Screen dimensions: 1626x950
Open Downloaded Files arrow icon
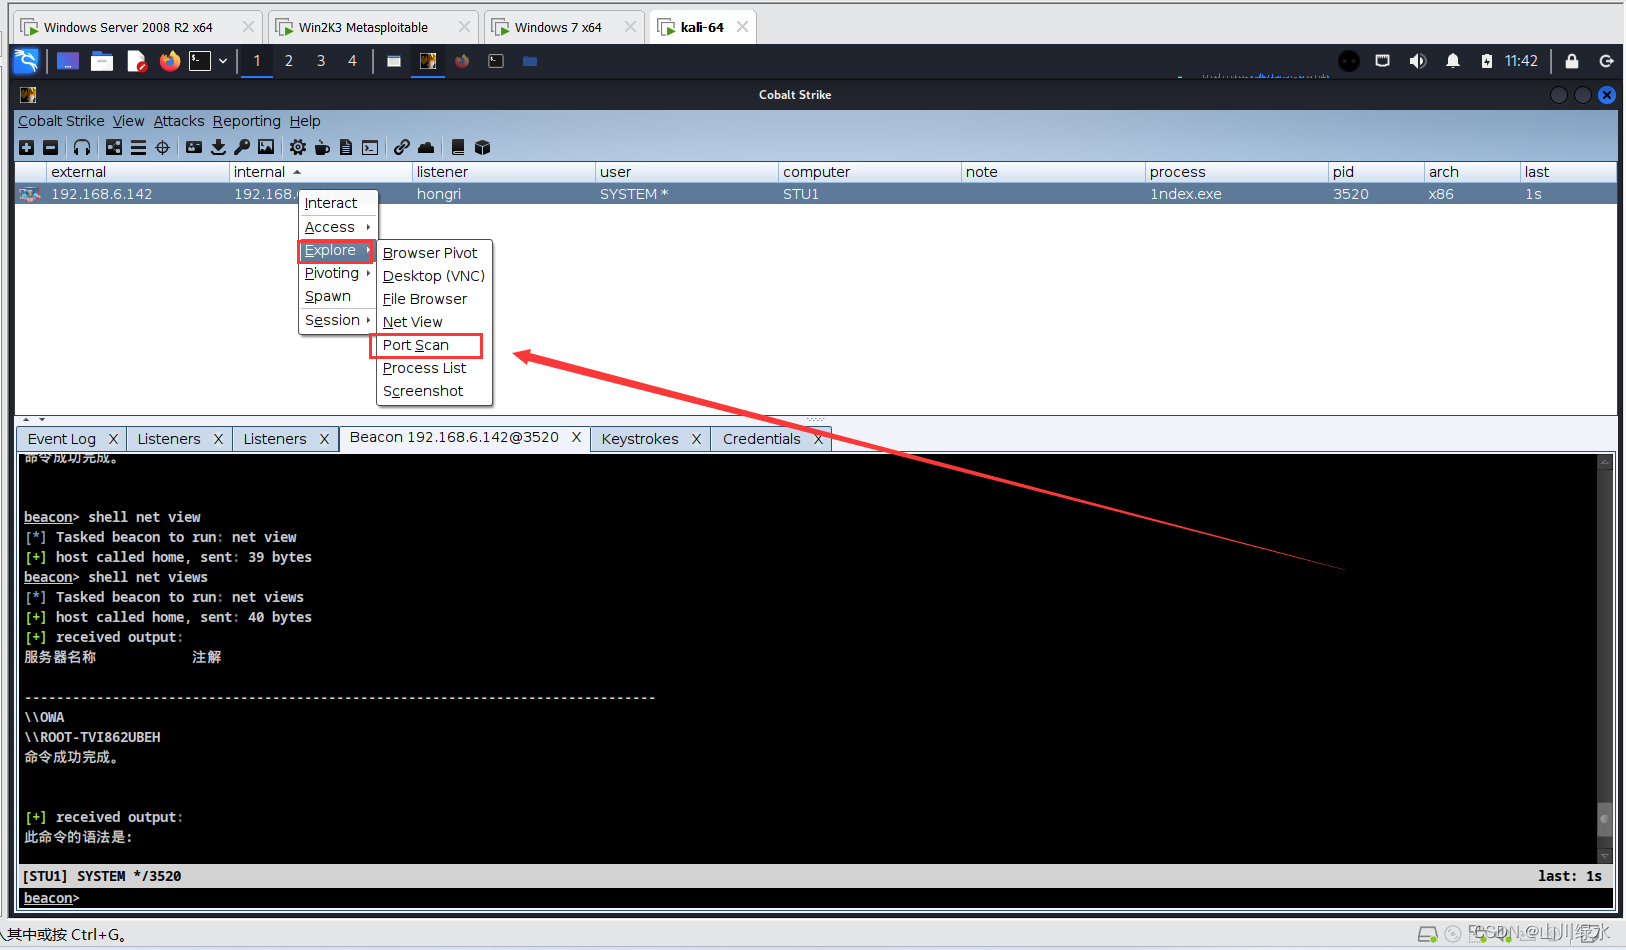pyautogui.click(x=218, y=147)
